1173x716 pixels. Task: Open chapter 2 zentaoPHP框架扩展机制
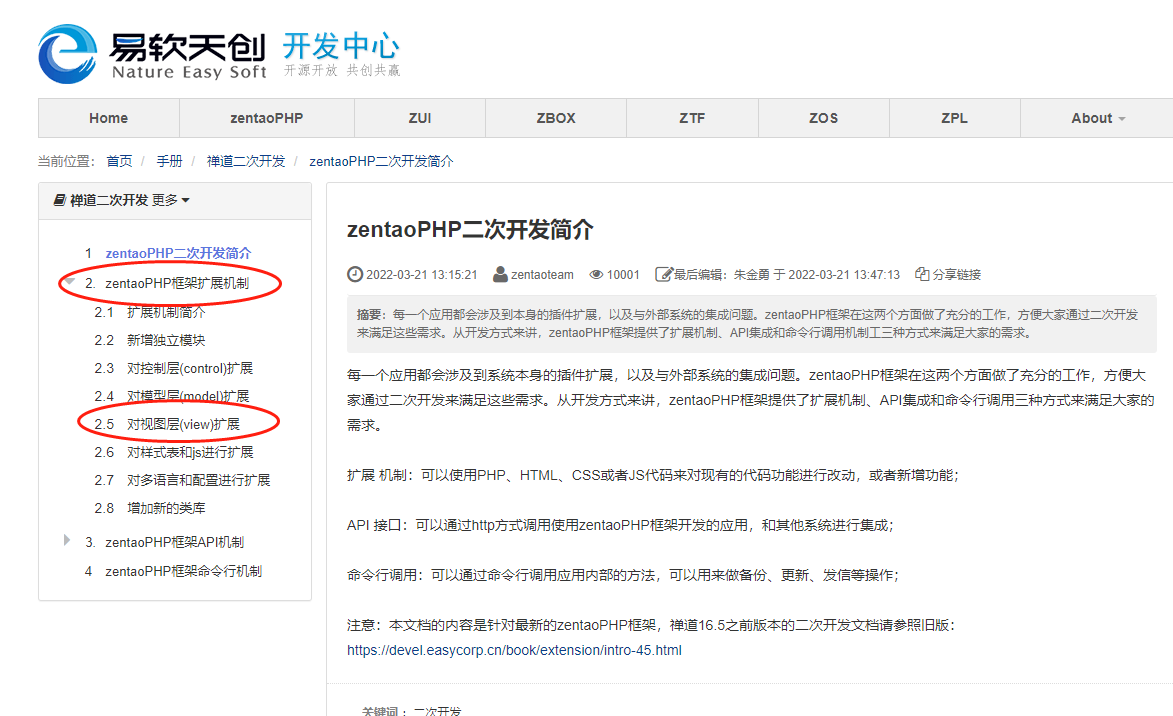point(177,283)
